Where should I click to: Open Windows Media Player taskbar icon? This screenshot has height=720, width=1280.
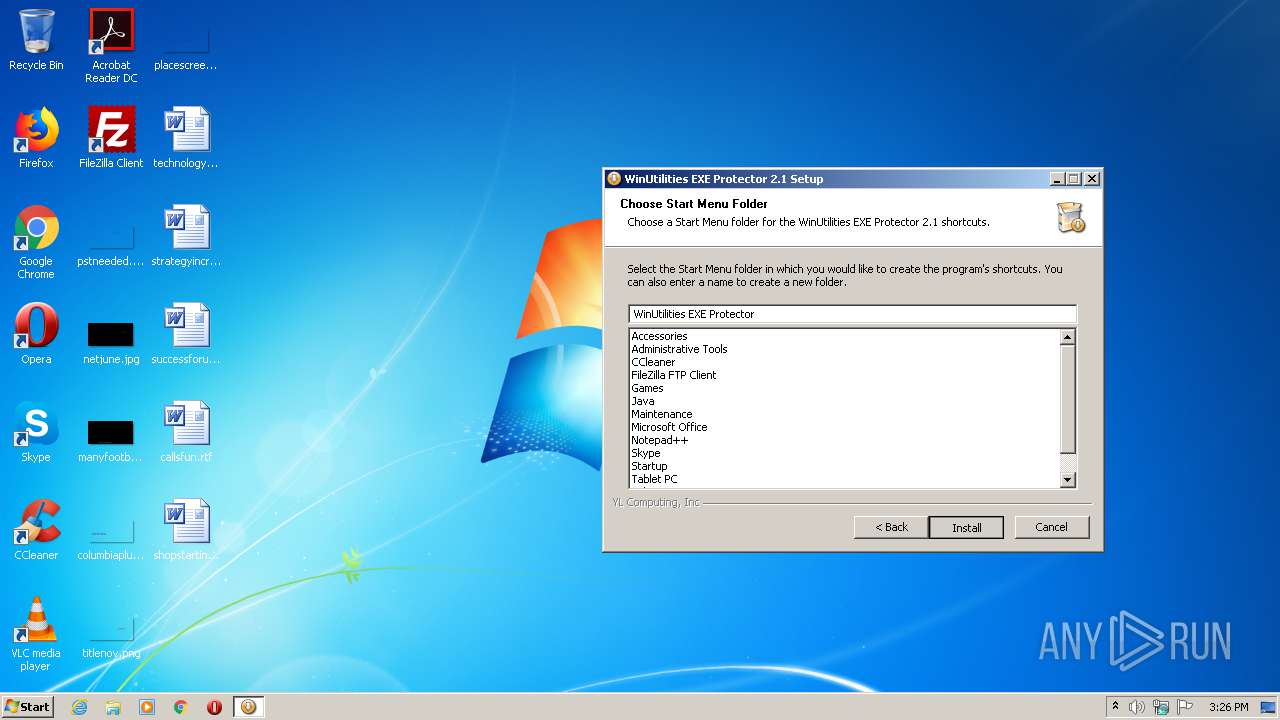pyautogui.click(x=147, y=707)
